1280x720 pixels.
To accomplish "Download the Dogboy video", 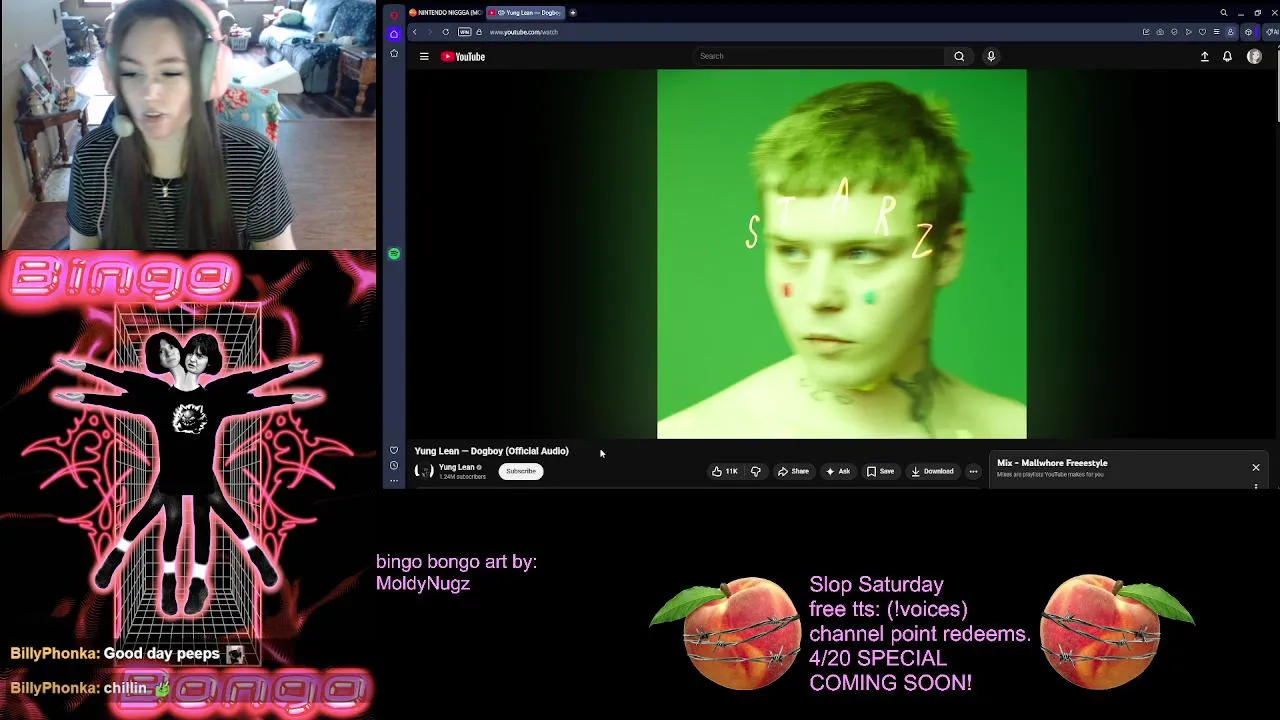I will [x=932, y=471].
